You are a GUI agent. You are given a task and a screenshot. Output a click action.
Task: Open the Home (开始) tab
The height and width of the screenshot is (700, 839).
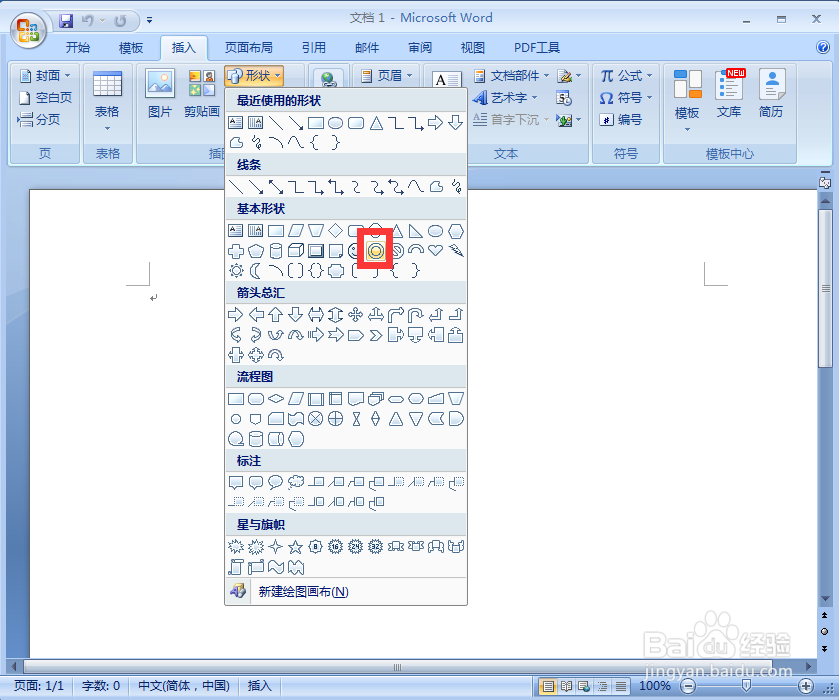[78, 48]
